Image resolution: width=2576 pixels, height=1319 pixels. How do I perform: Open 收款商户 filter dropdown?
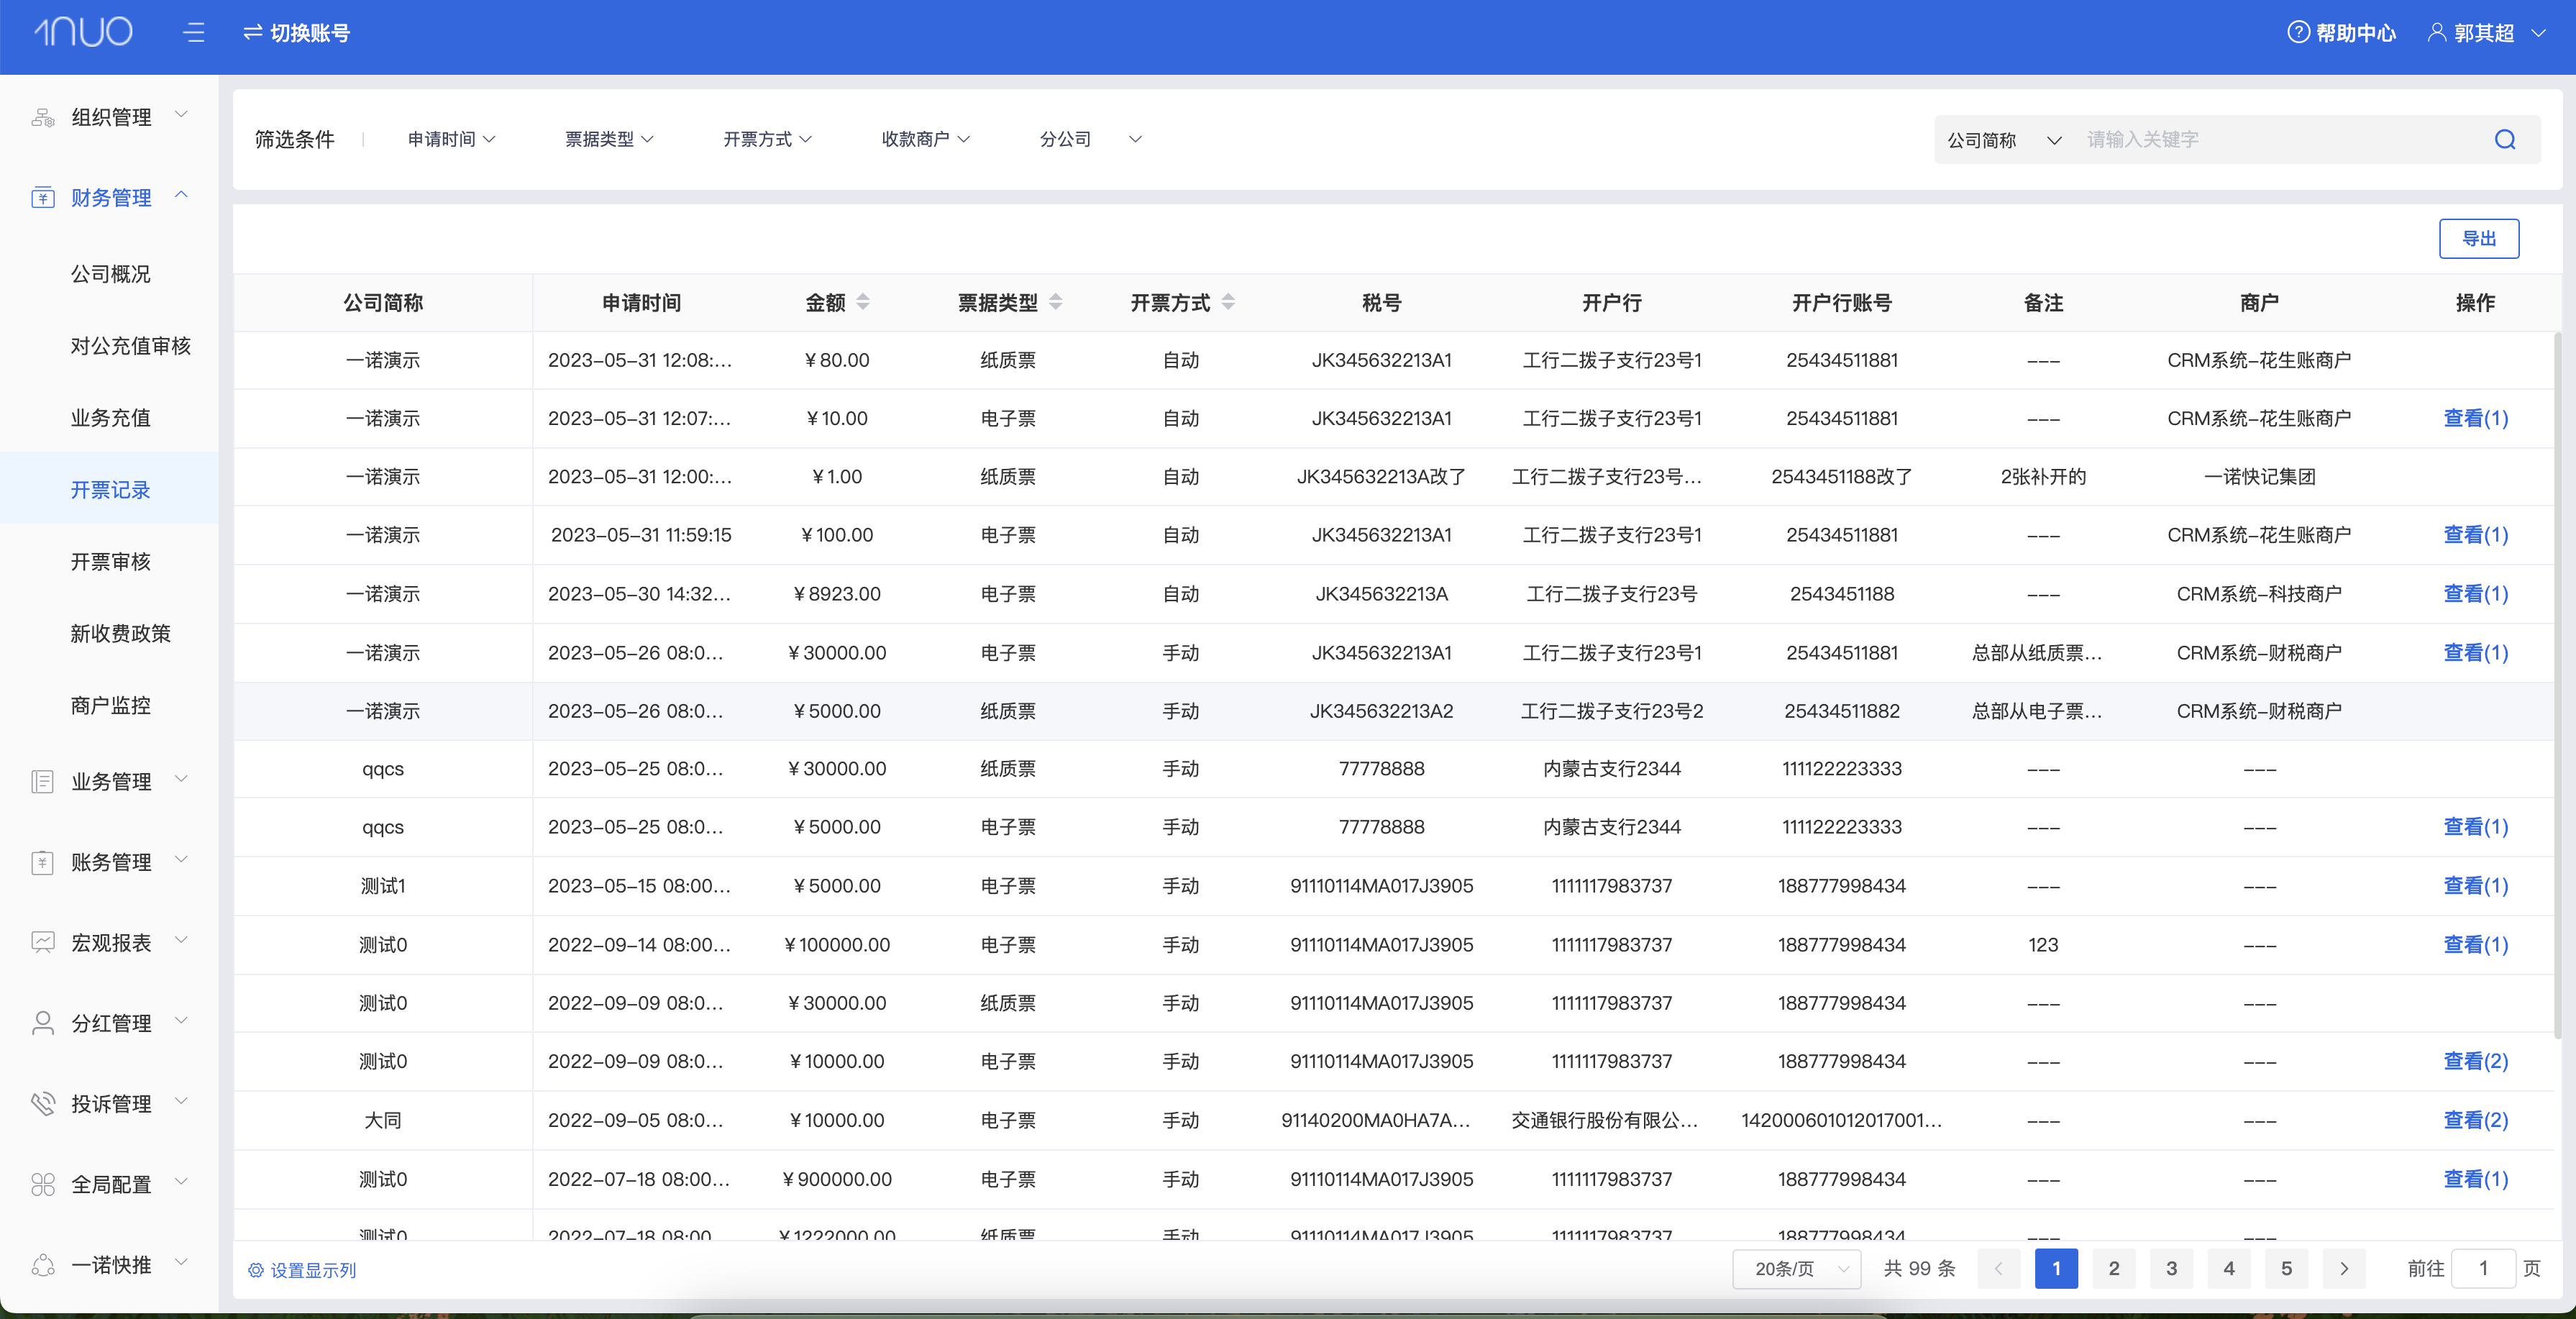[925, 139]
